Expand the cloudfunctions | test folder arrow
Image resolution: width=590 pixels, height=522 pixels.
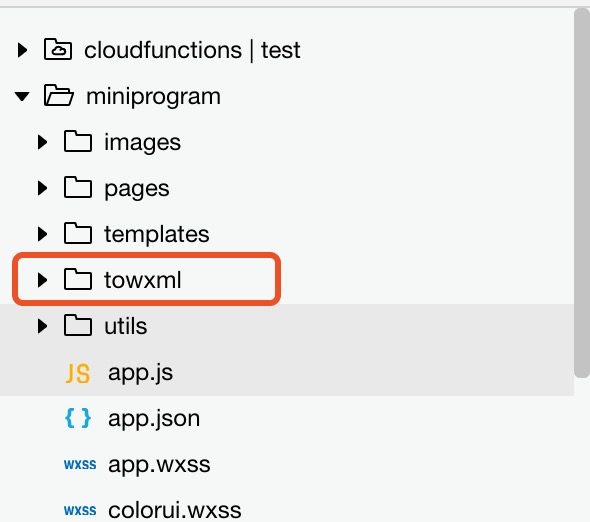[x=23, y=50]
